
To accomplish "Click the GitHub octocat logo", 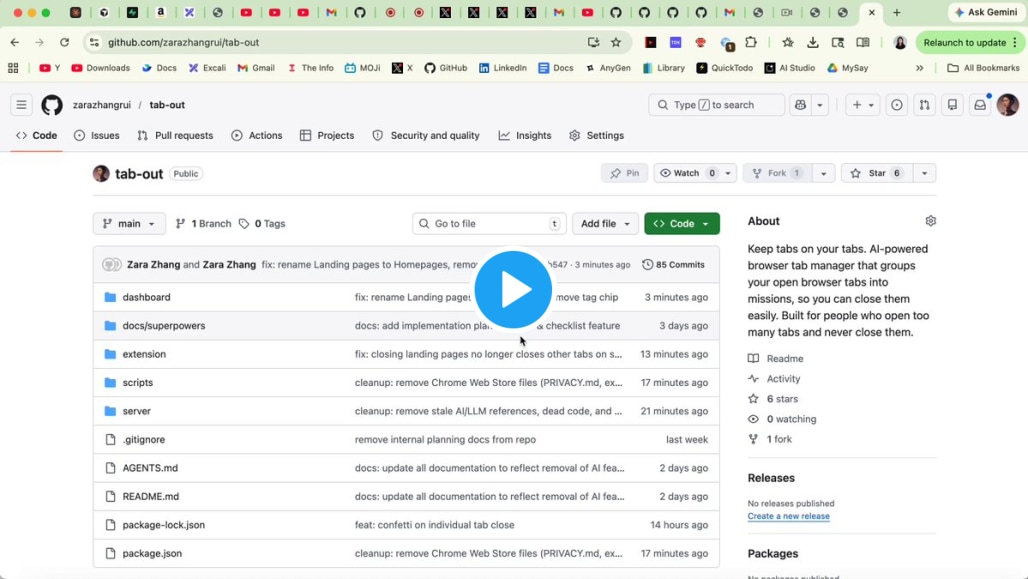I will 52,105.
